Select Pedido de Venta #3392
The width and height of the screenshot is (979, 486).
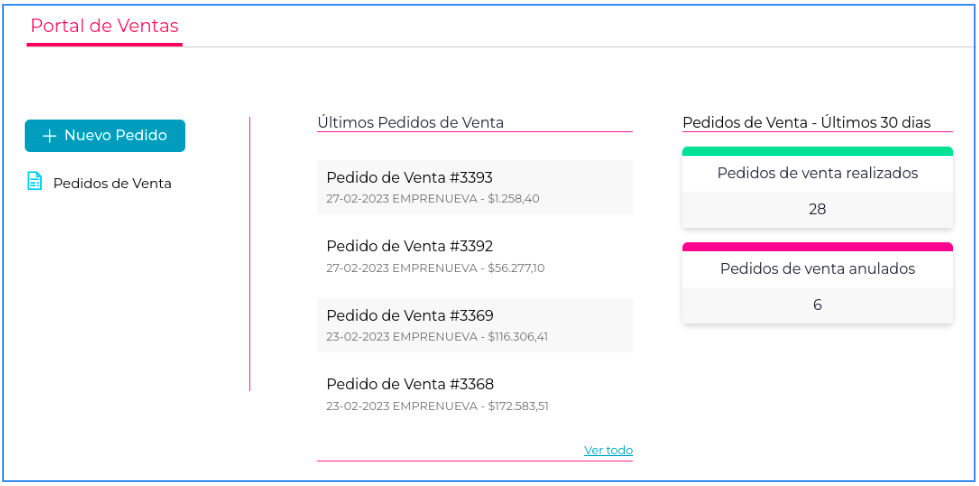coord(409,246)
